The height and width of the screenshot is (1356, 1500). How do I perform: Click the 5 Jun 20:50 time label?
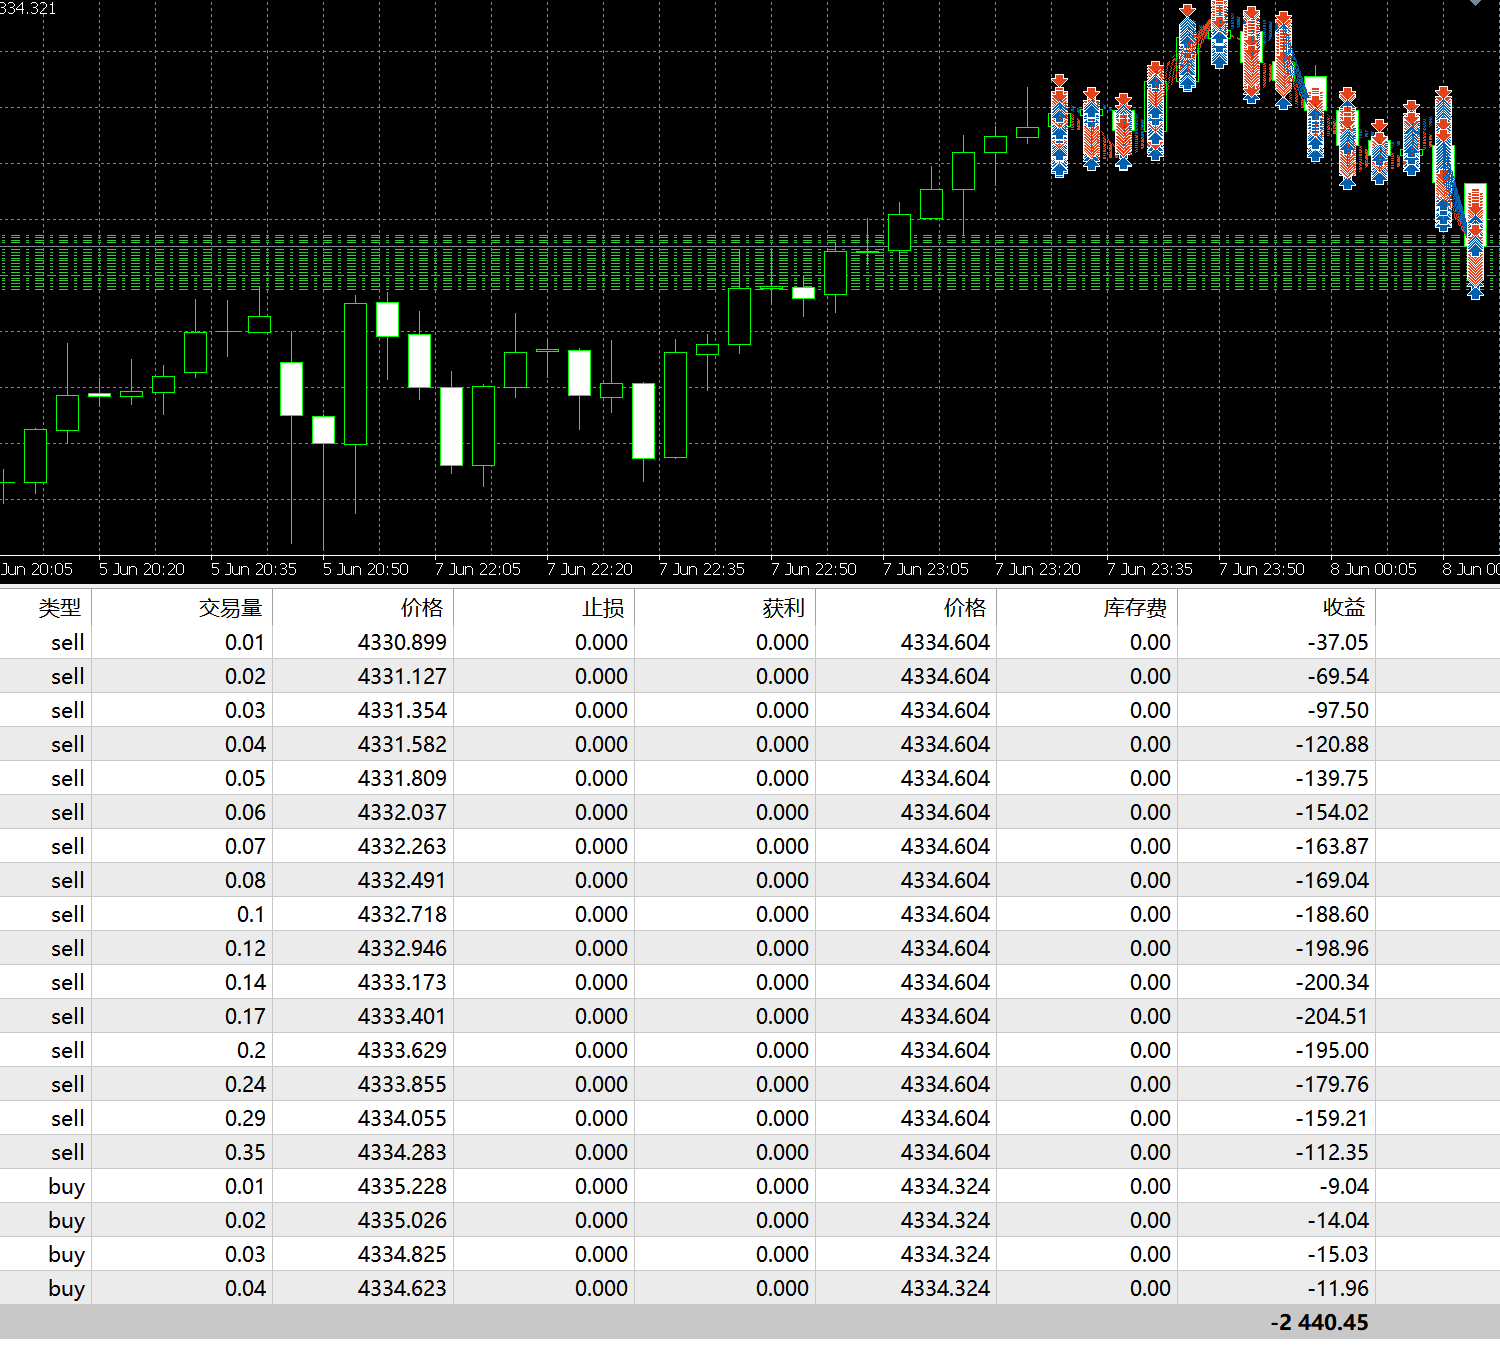[366, 569]
